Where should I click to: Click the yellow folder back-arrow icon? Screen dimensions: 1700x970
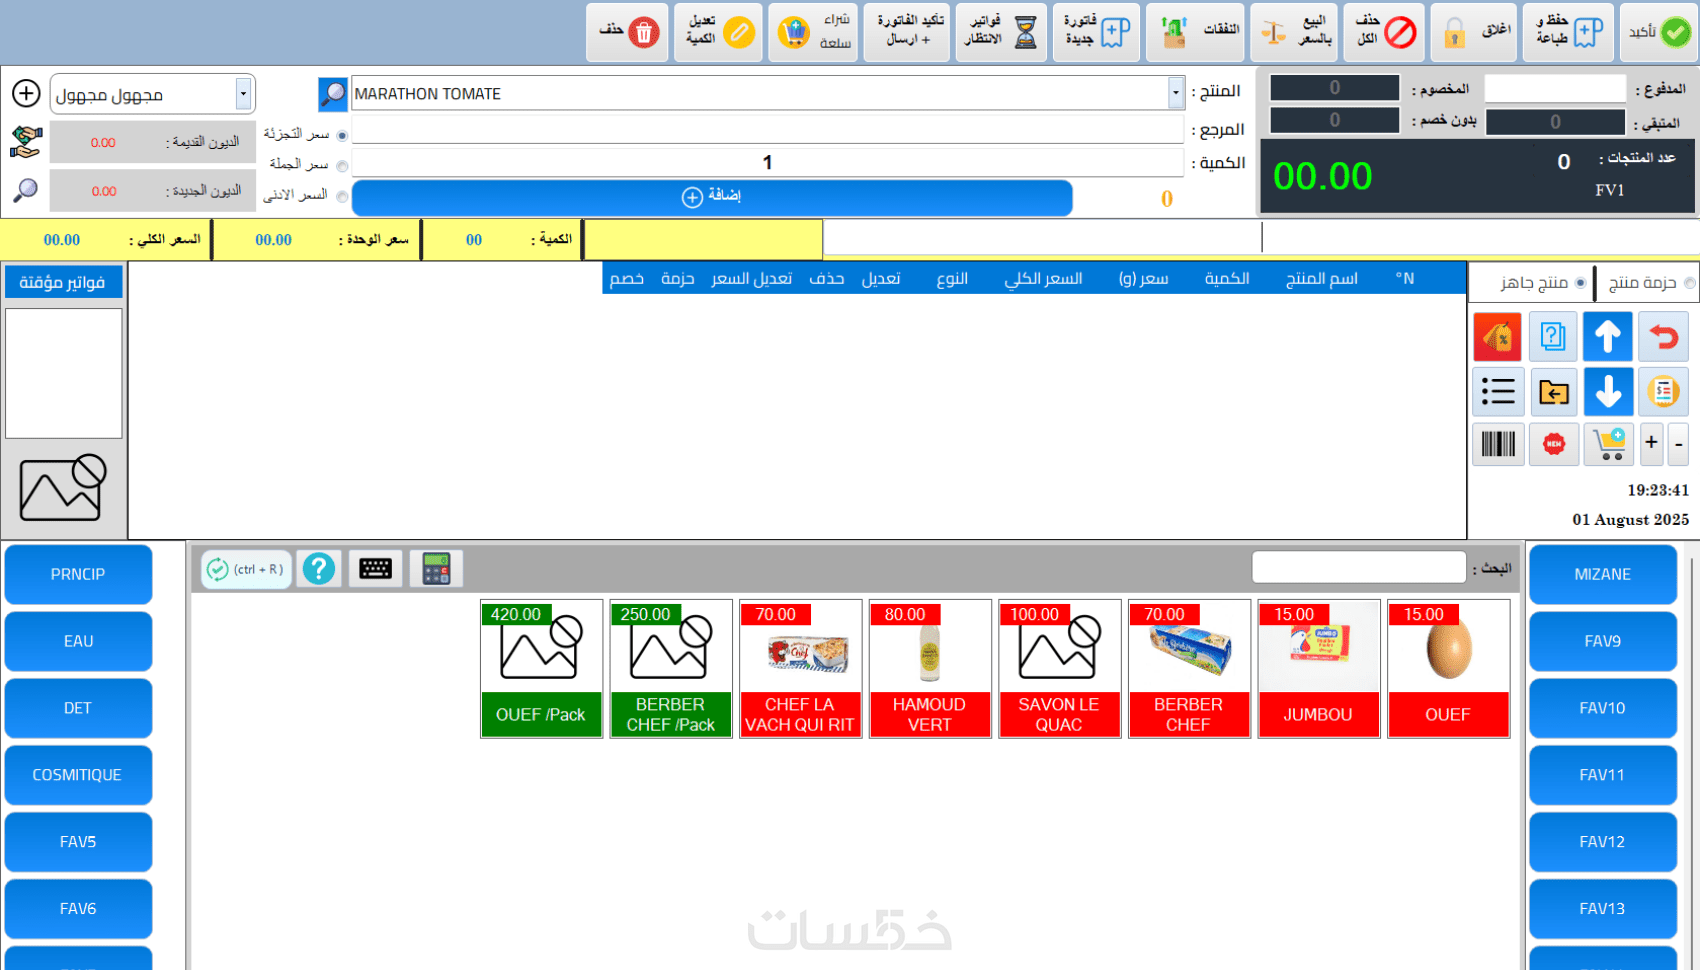[x=1553, y=391]
